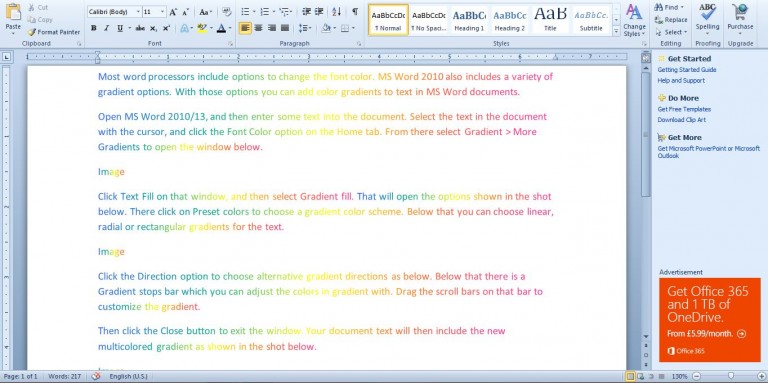Select Print Layout view button

pos(631,376)
